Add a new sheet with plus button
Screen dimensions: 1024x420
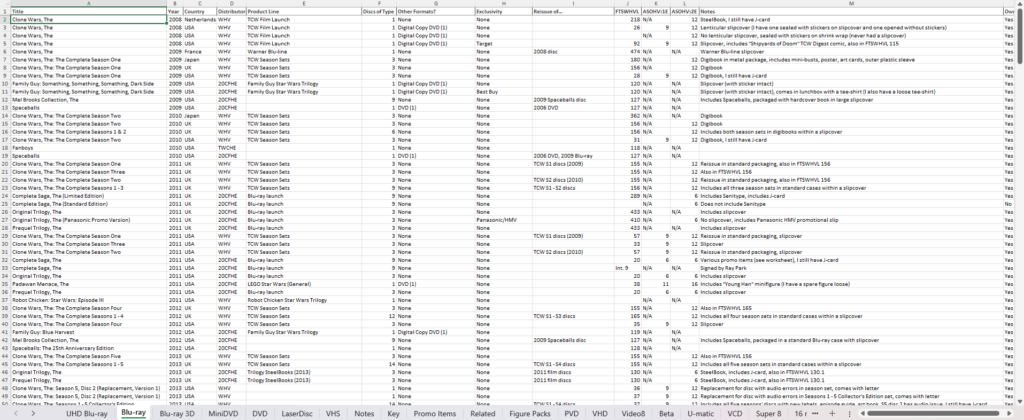833,411
